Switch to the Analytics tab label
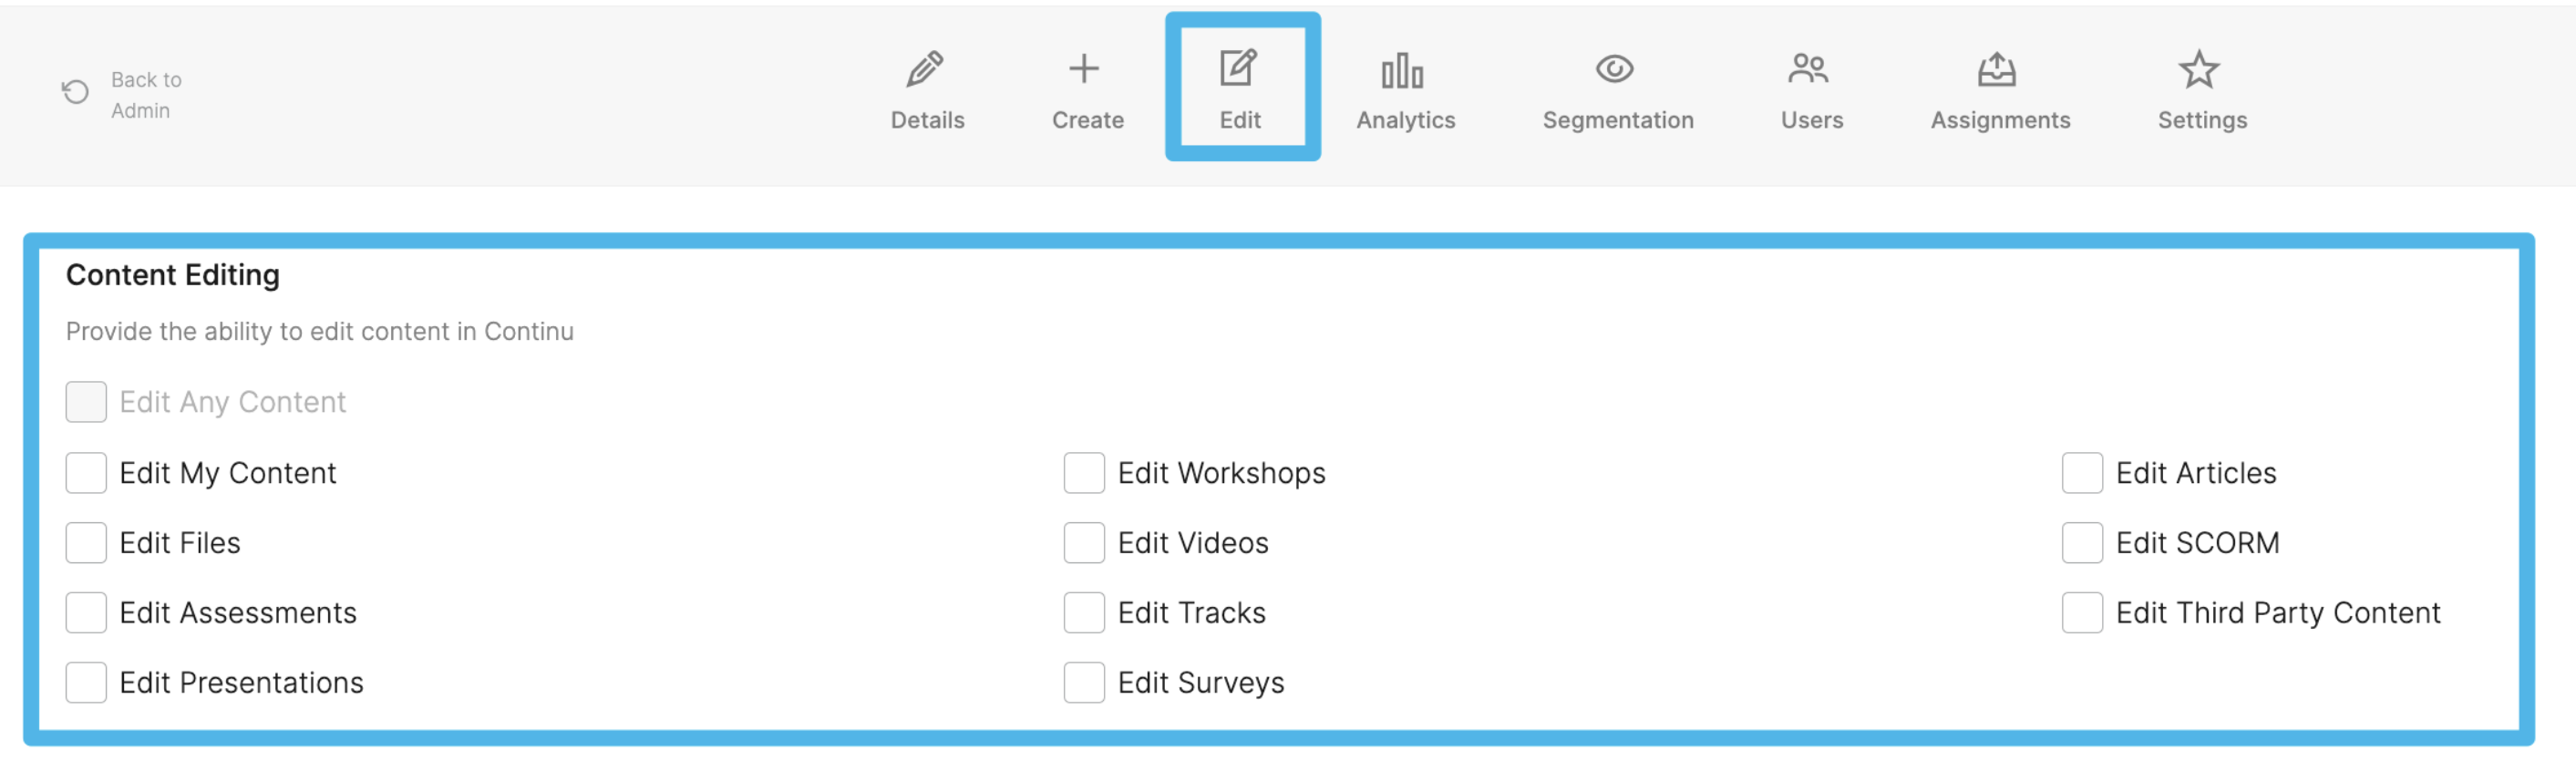Screen dimensions: 2576x771 pos(1405,120)
